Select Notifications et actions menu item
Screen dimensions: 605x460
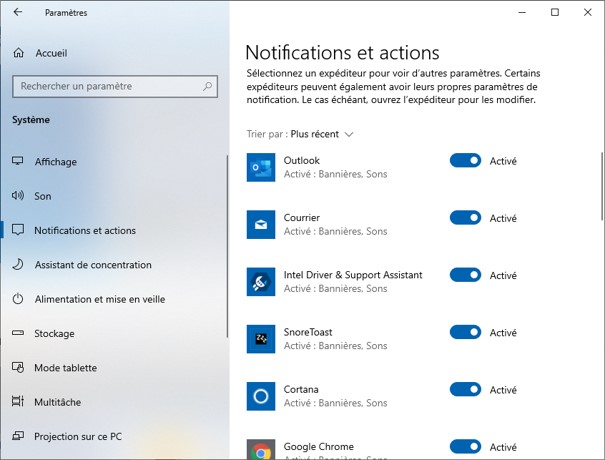tap(85, 230)
